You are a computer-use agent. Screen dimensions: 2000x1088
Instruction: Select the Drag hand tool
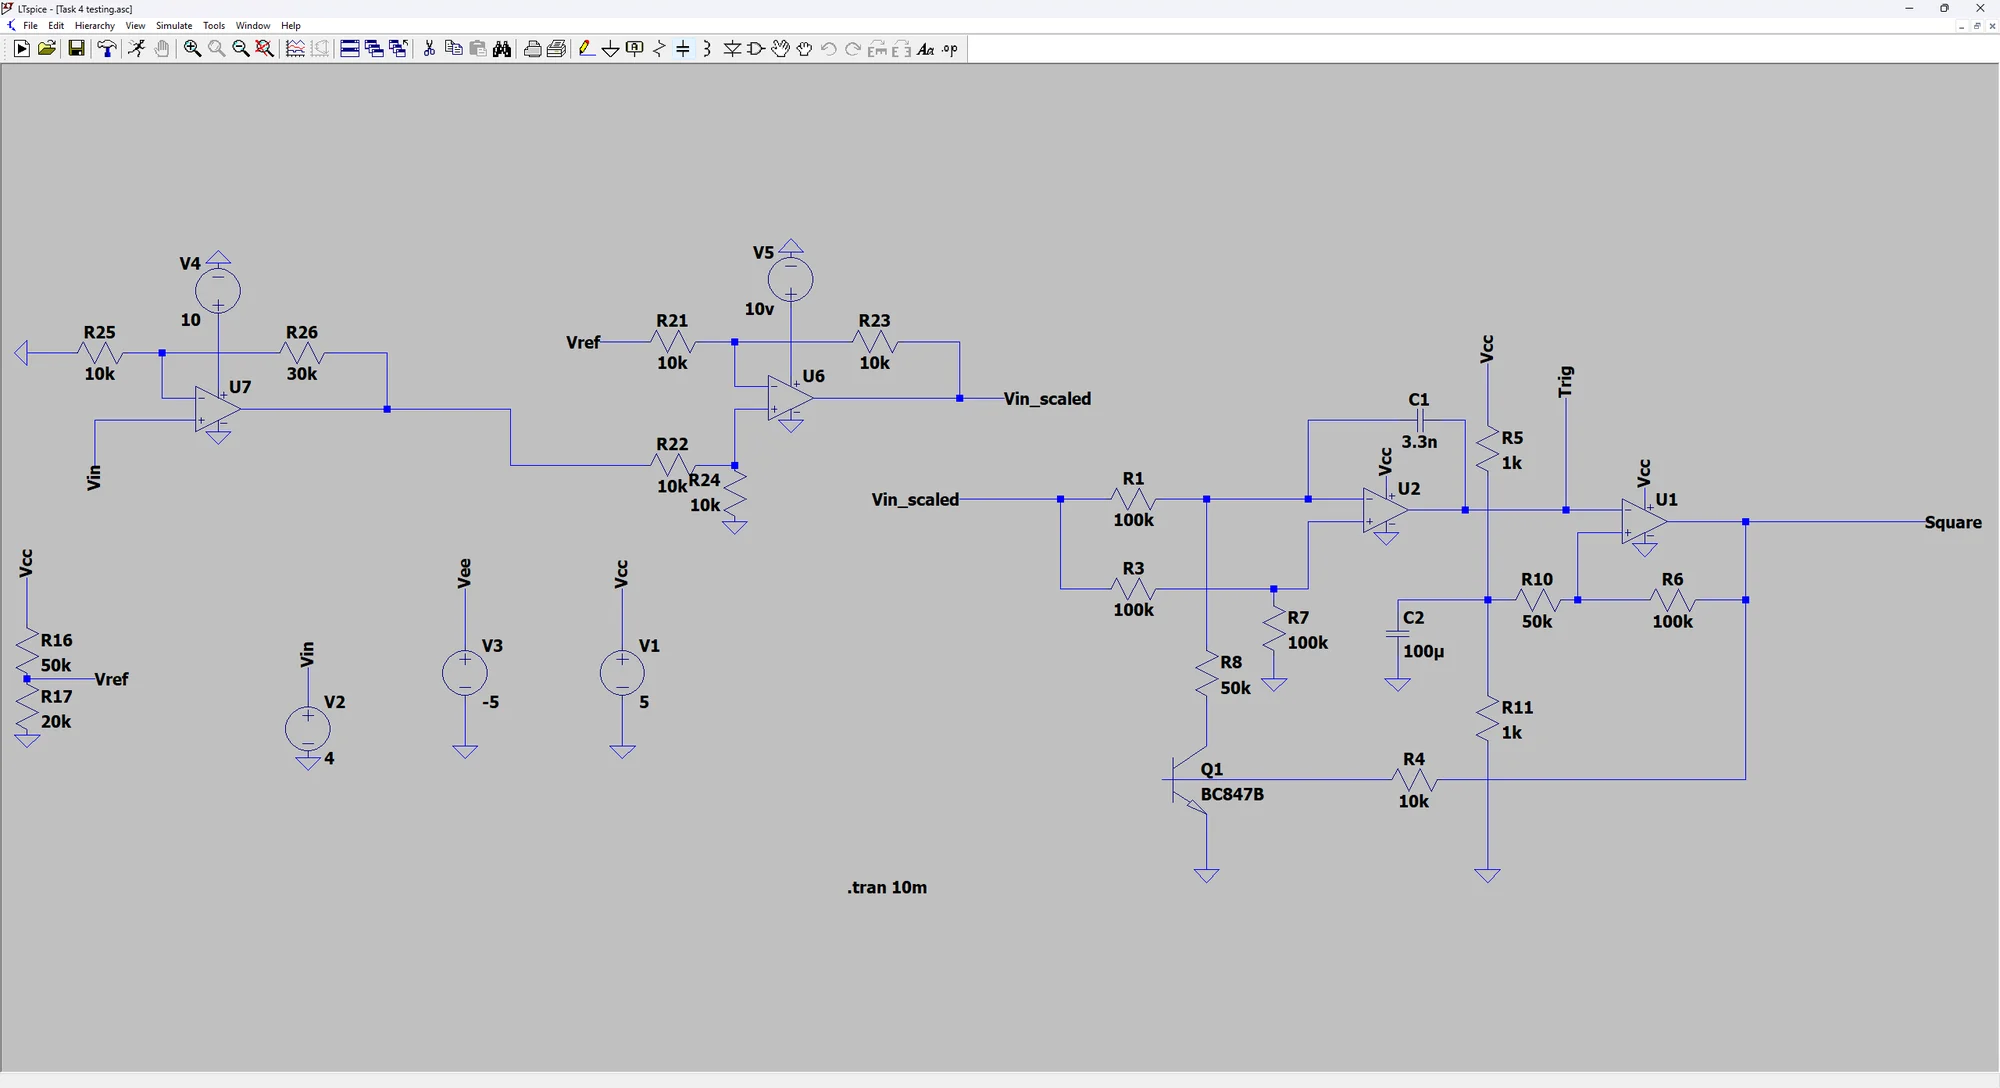[804, 49]
